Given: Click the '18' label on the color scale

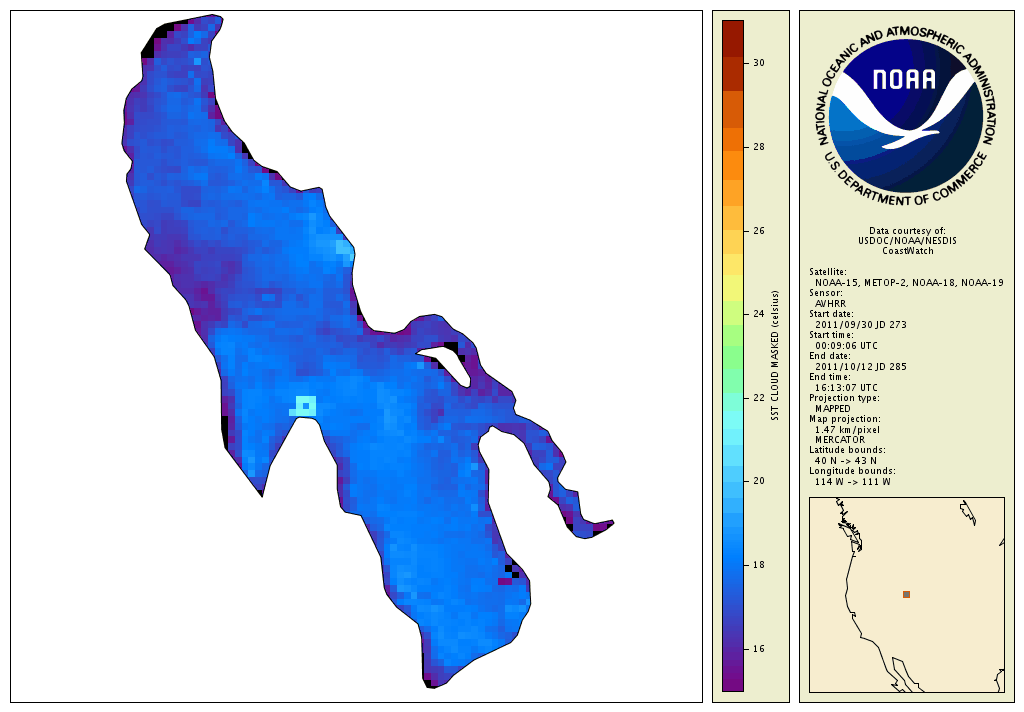Looking at the screenshot, I should click(x=758, y=565).
